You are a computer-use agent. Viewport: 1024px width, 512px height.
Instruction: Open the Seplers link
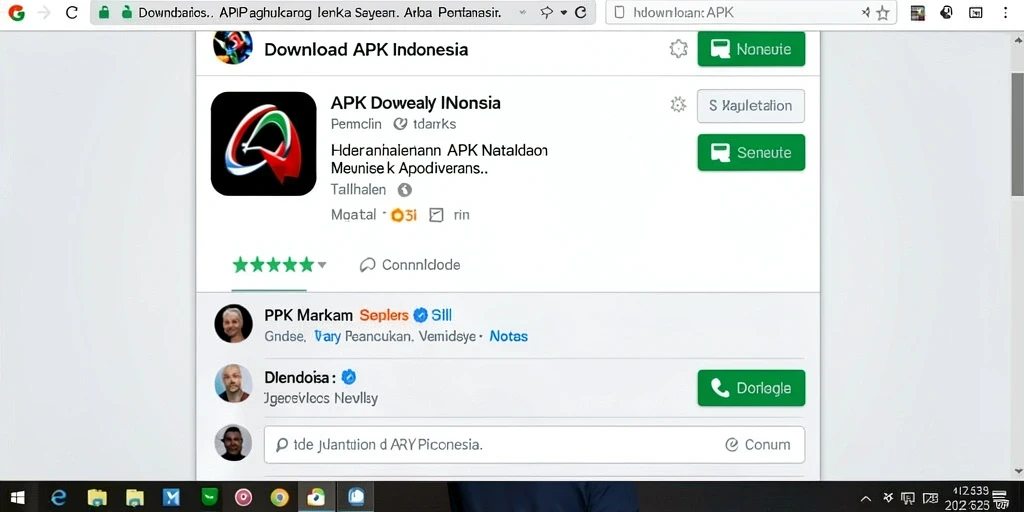pyautogui.click(x=384, y=315)
